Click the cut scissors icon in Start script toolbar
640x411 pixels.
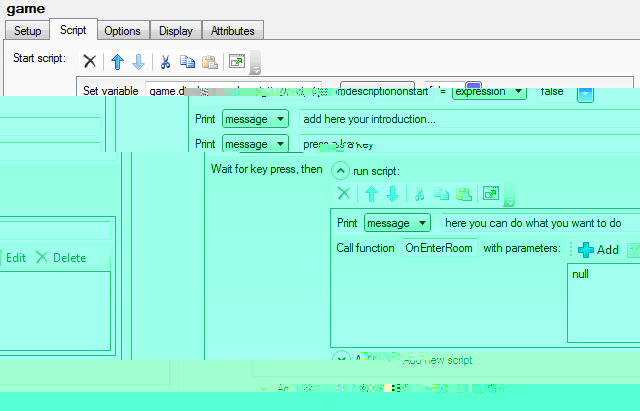pyautogui.click(x=166, y=62)
